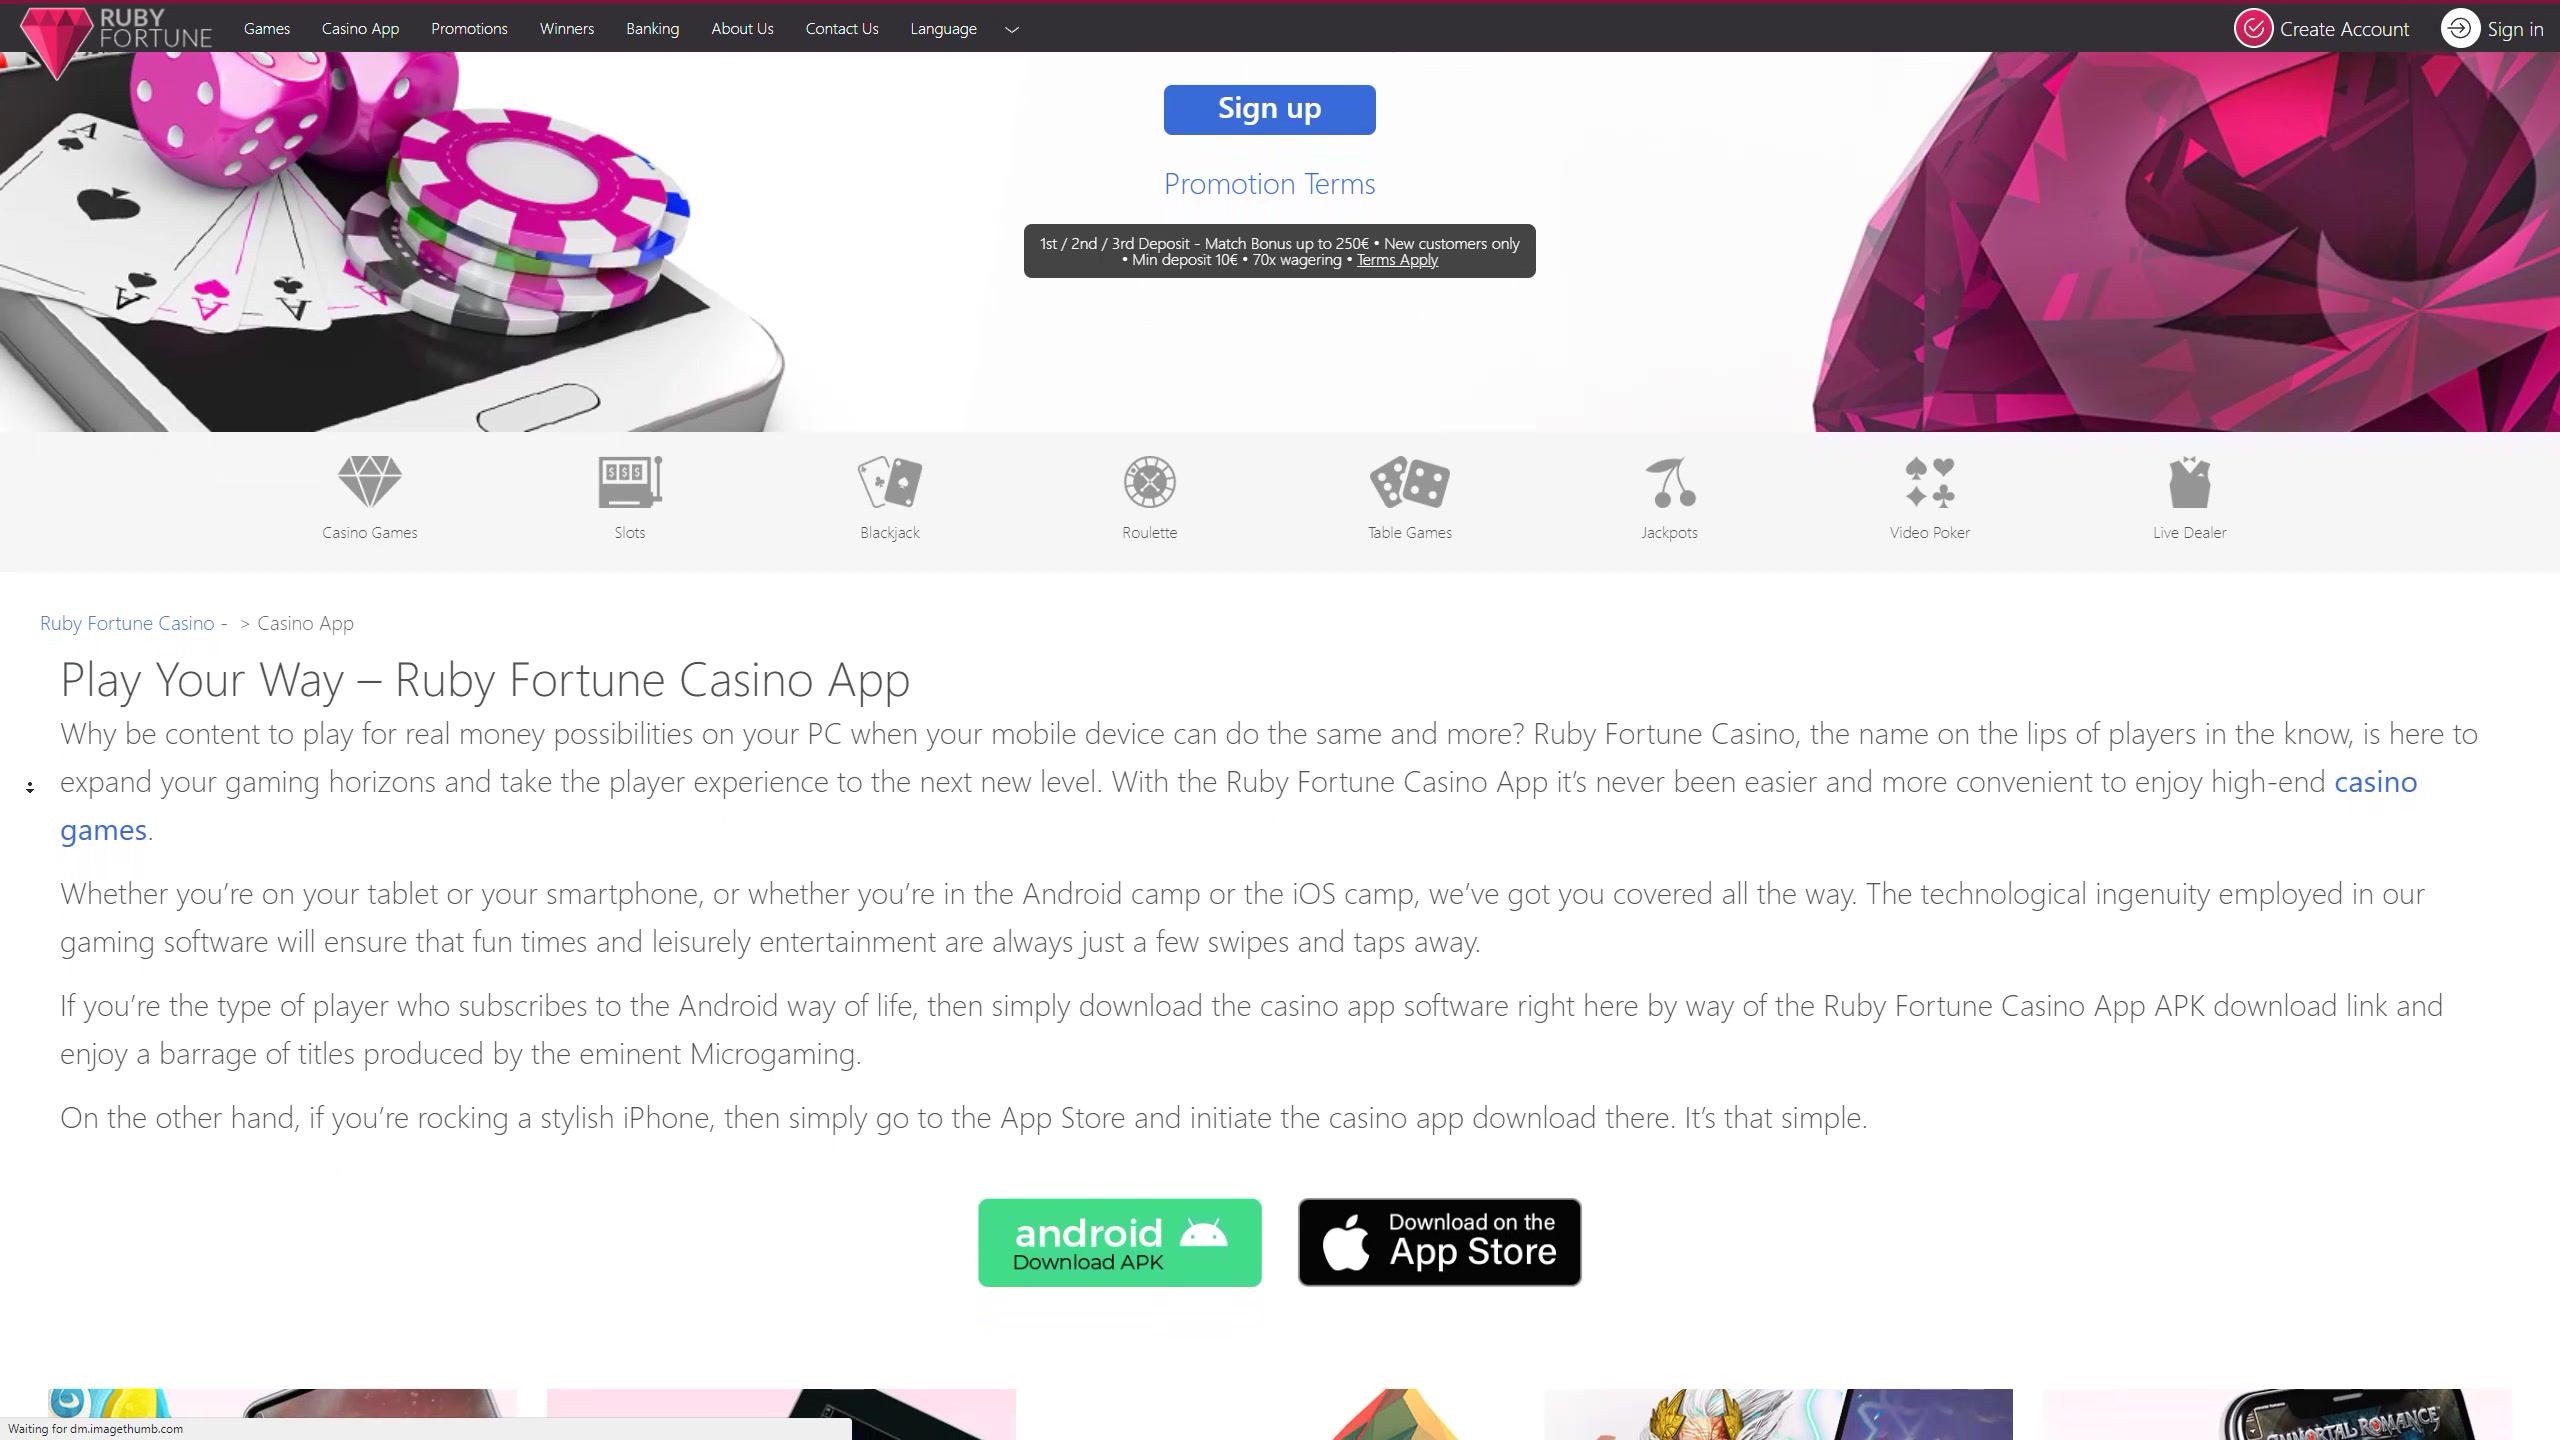Screen dimensions: 2560x1440
Task: Select the Jackpots cherry icon
Action: [1670, 482]
